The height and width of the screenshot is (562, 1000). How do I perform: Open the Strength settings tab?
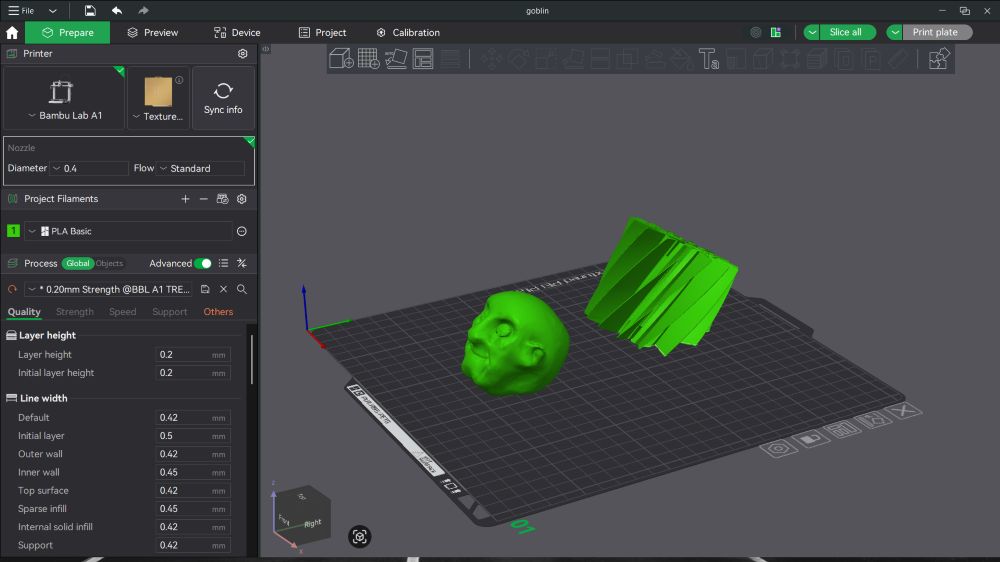point(75,312)
